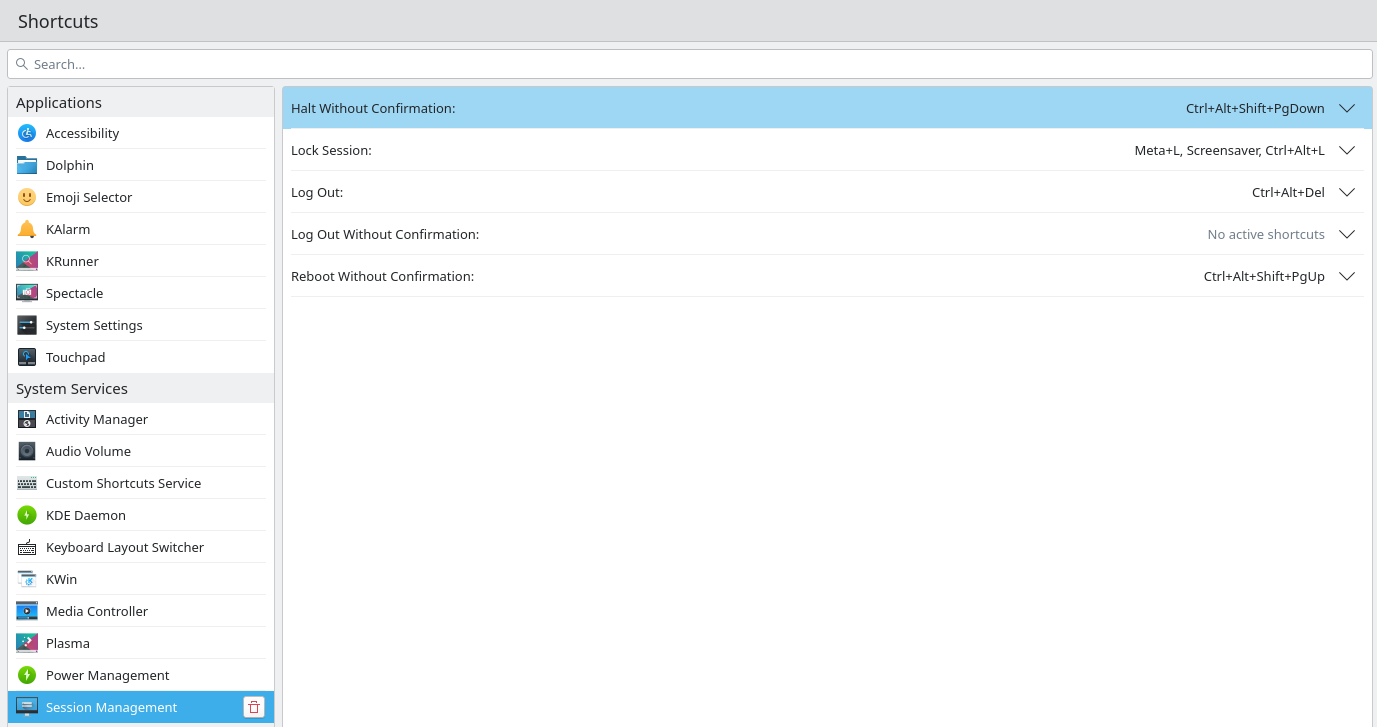Open the Power Management lightning icon entry

coord(27,675)
